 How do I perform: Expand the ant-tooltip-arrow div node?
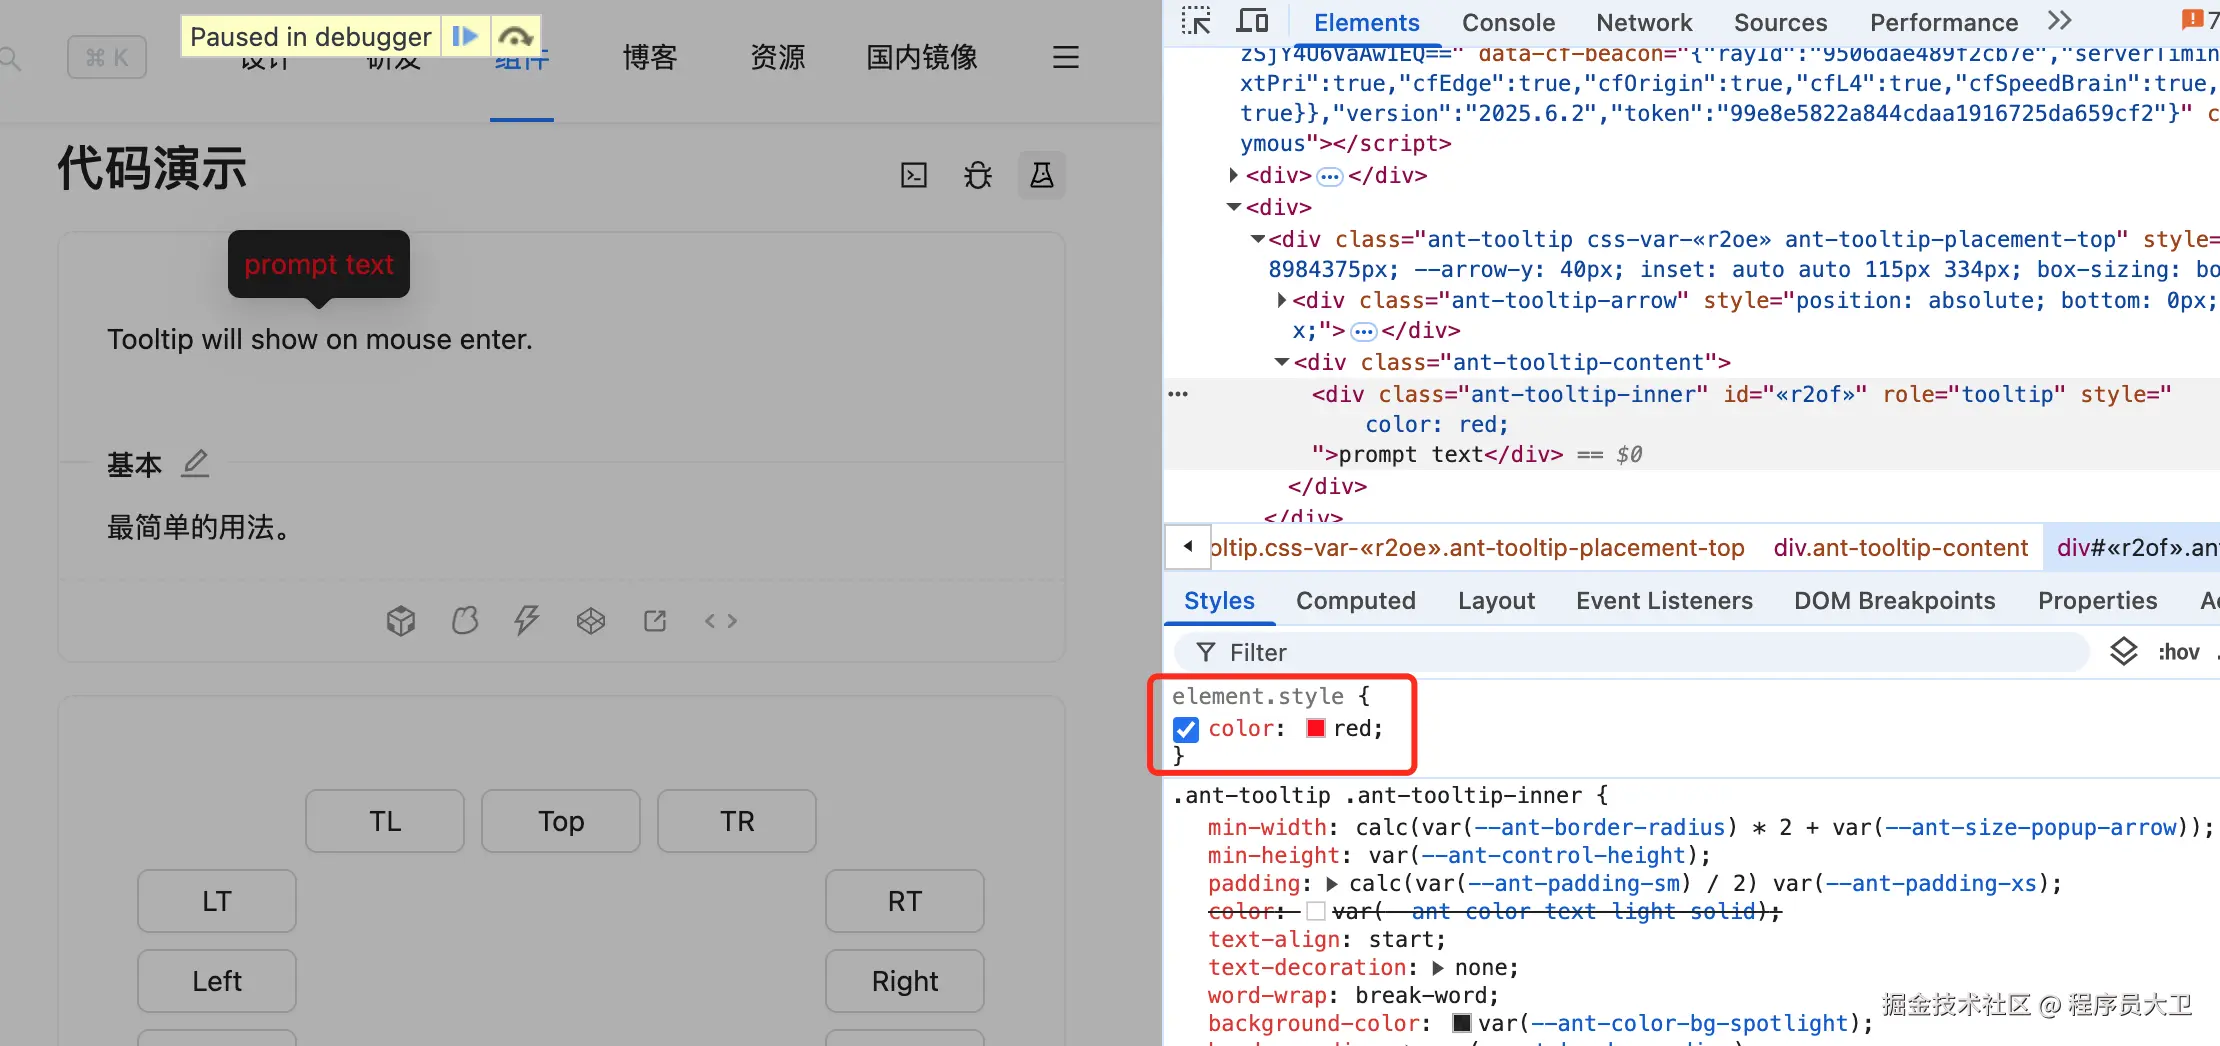(1281, 300)
